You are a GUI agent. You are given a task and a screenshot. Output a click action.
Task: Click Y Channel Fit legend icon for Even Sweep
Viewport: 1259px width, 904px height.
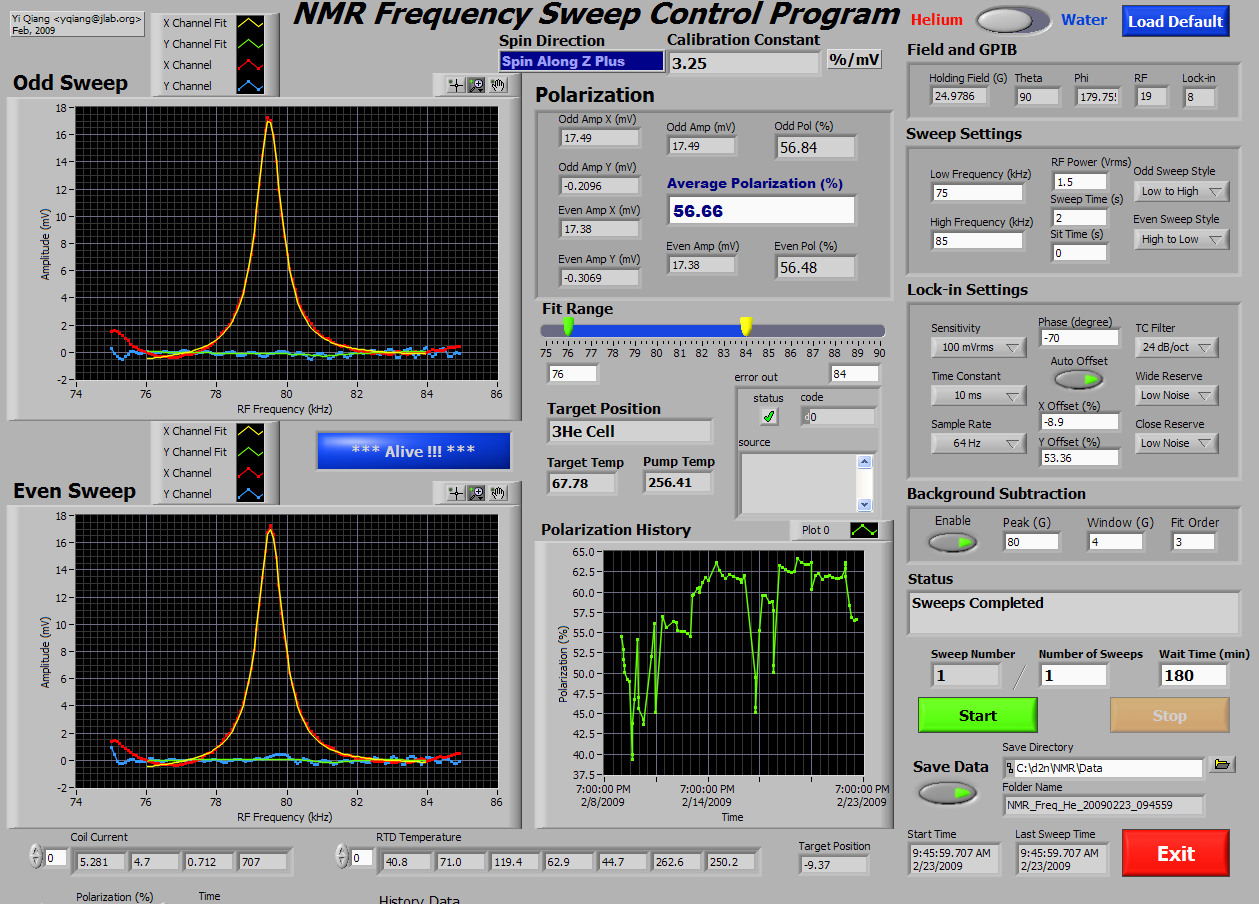(249, 452)
